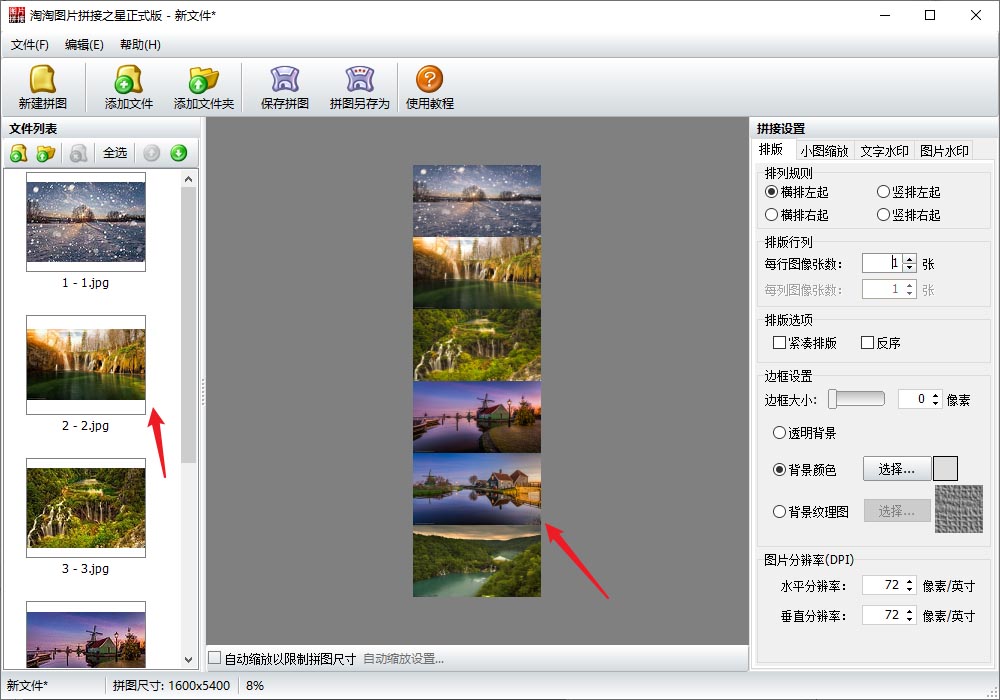The height and width of the screenshot is (700, 1000).
Task: Increase 边框大小 pixel value with up arrow
Action: click(x=936, y=395)
